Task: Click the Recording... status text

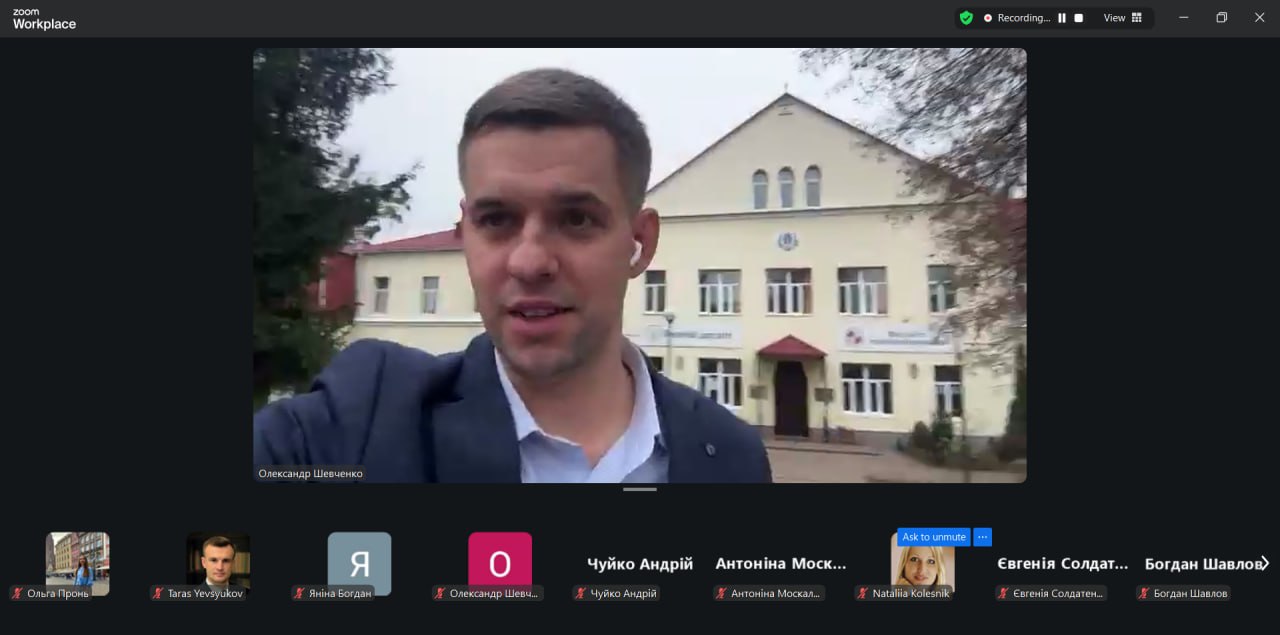Action: [x=1024, y=18]
